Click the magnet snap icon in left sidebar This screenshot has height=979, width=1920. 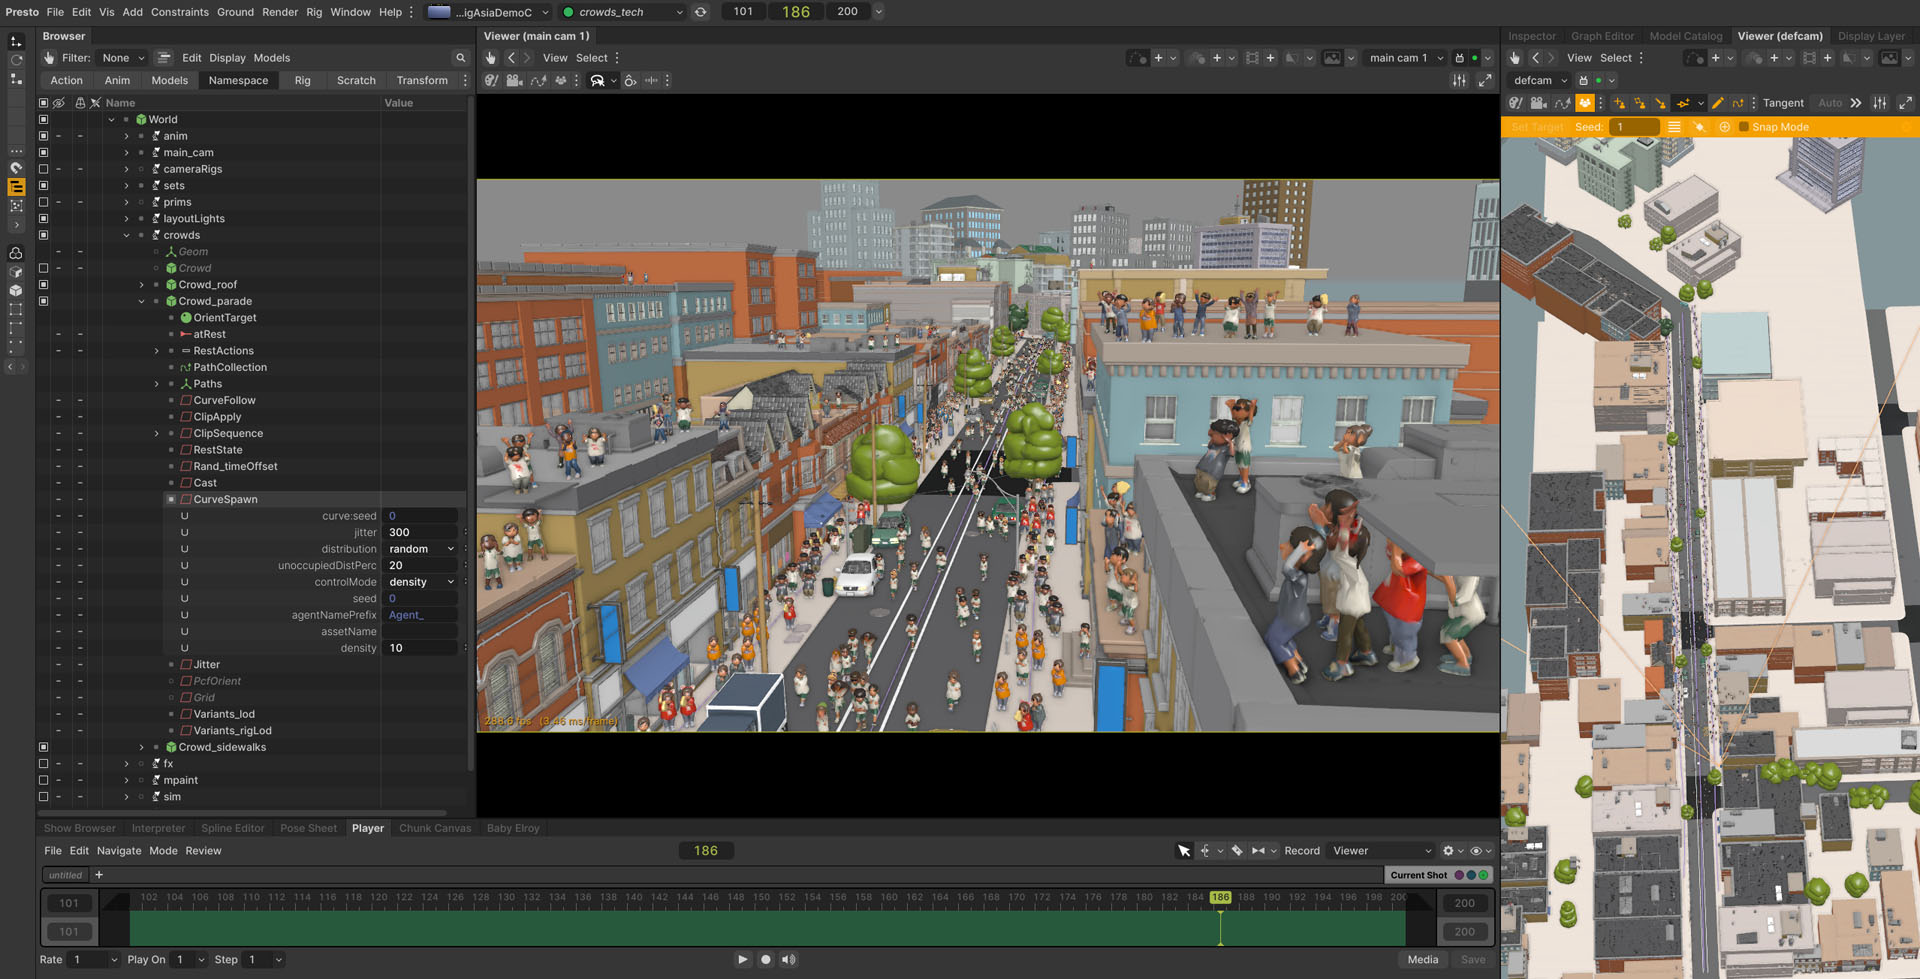pos(16,168)
